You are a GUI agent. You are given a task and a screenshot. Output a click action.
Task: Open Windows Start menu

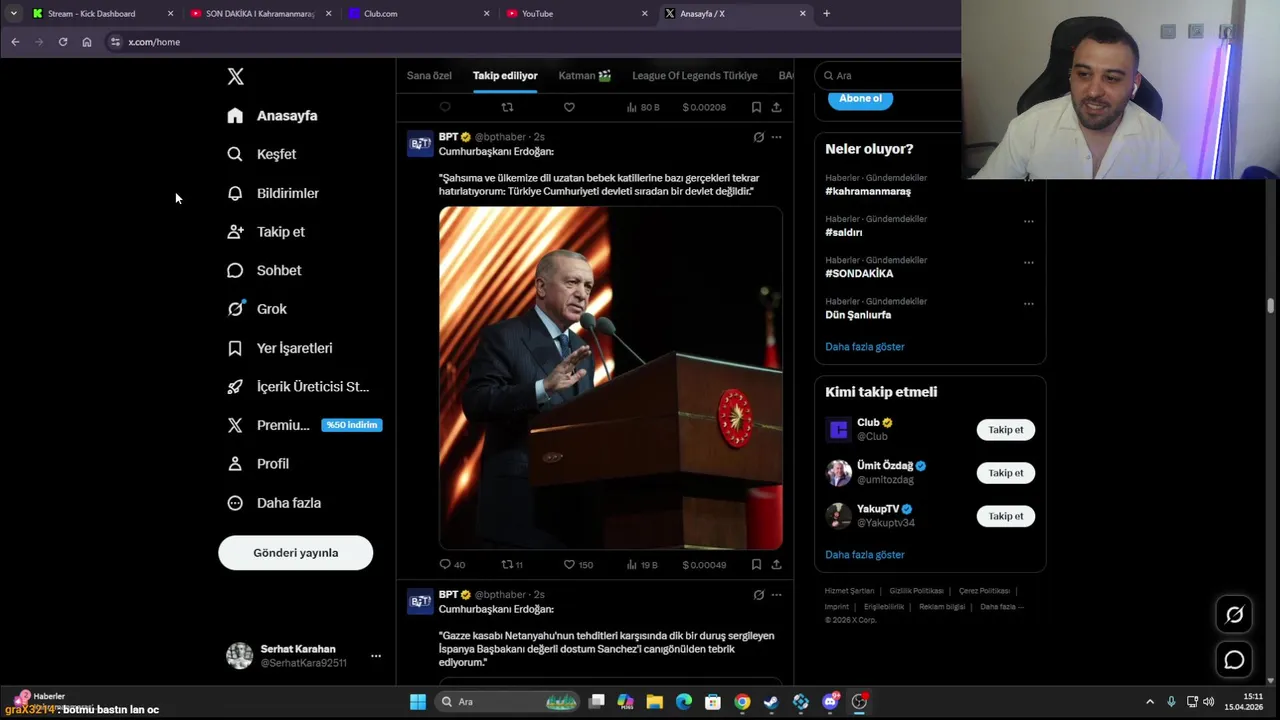pos(418,702)
